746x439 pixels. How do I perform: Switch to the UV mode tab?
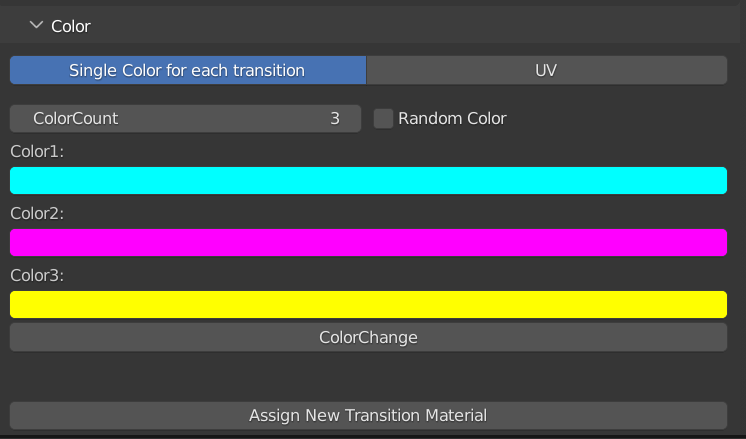point(546,70)
